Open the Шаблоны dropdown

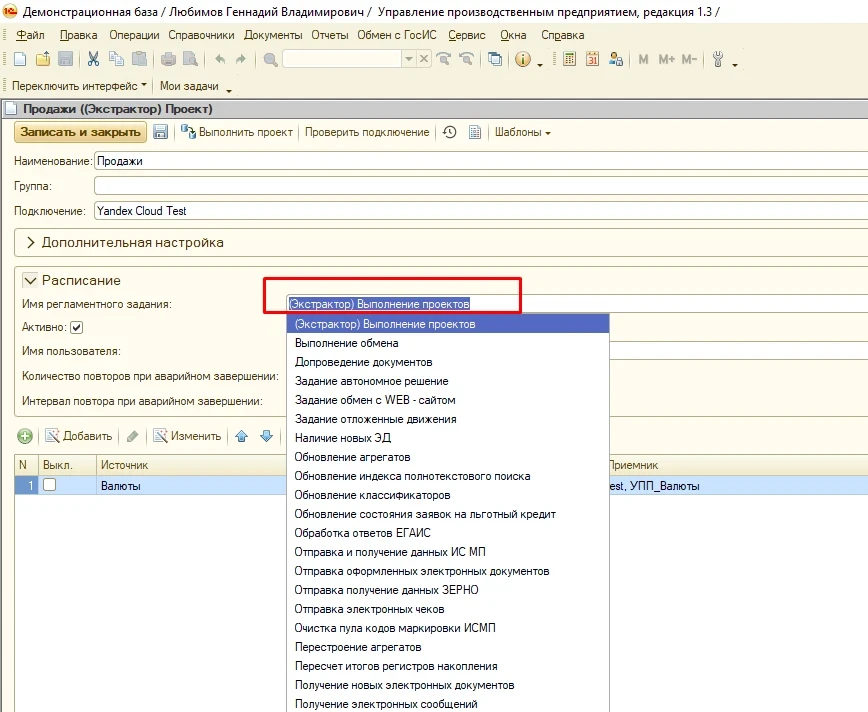coord(523,132)
